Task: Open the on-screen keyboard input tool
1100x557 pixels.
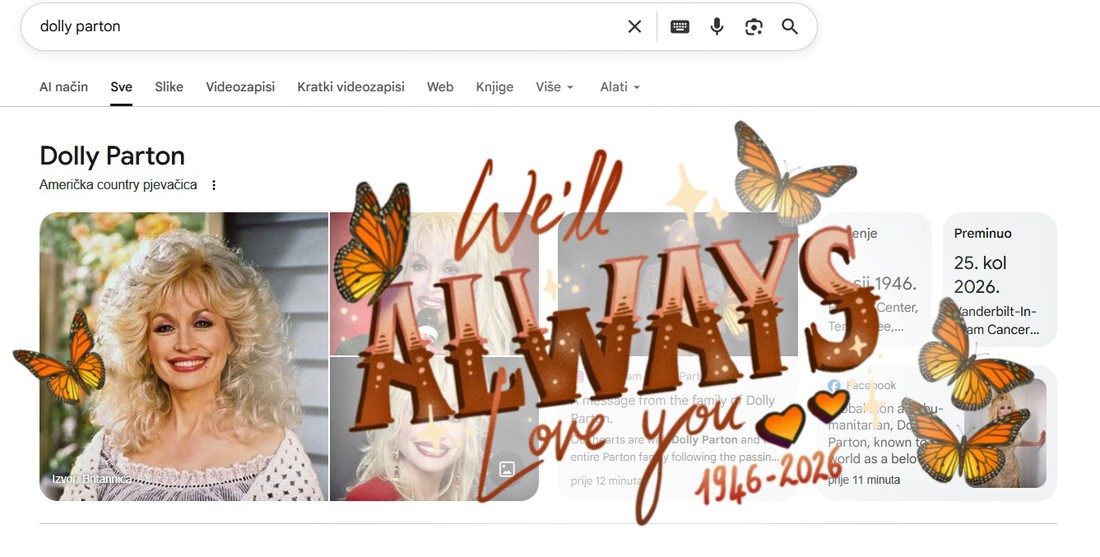Action: click(x=679, y=27)
